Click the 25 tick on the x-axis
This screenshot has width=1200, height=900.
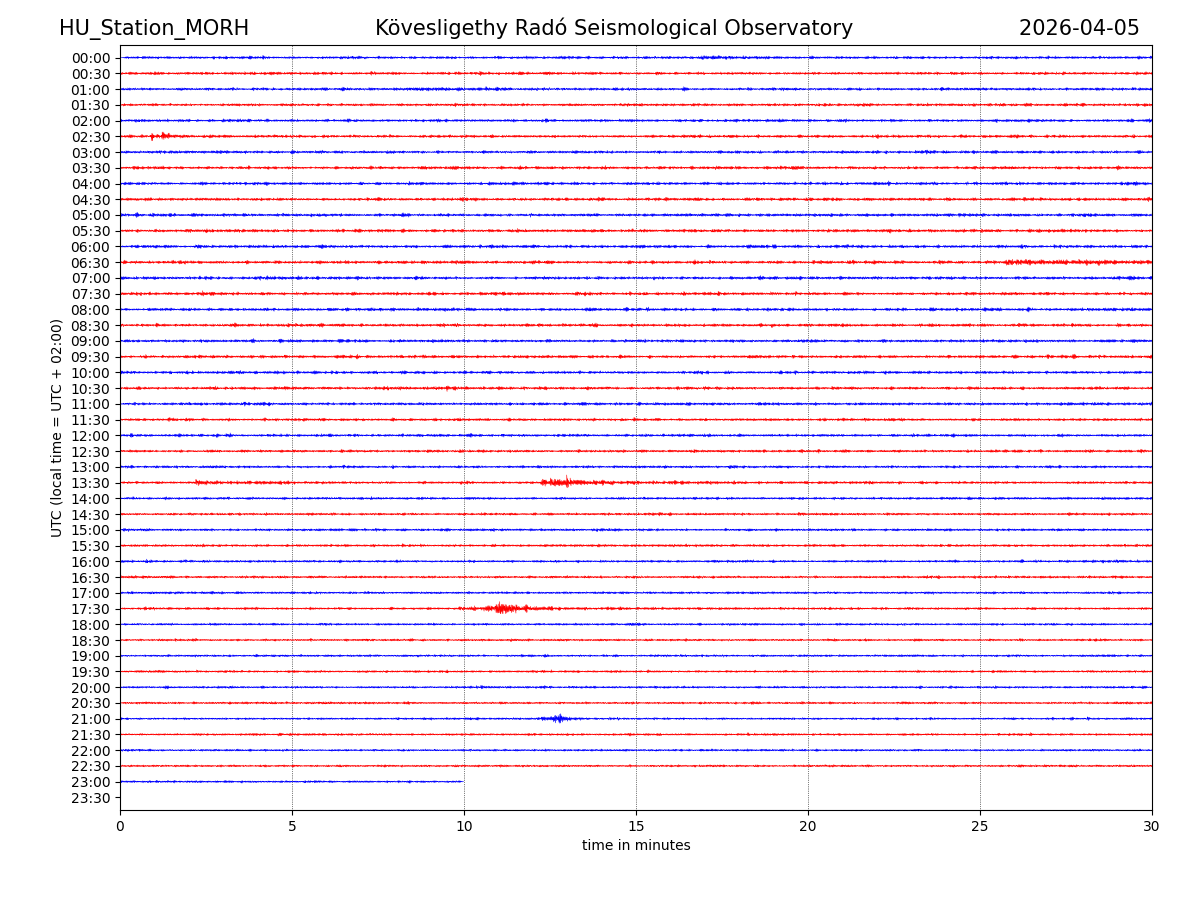(x=980, y=827)
